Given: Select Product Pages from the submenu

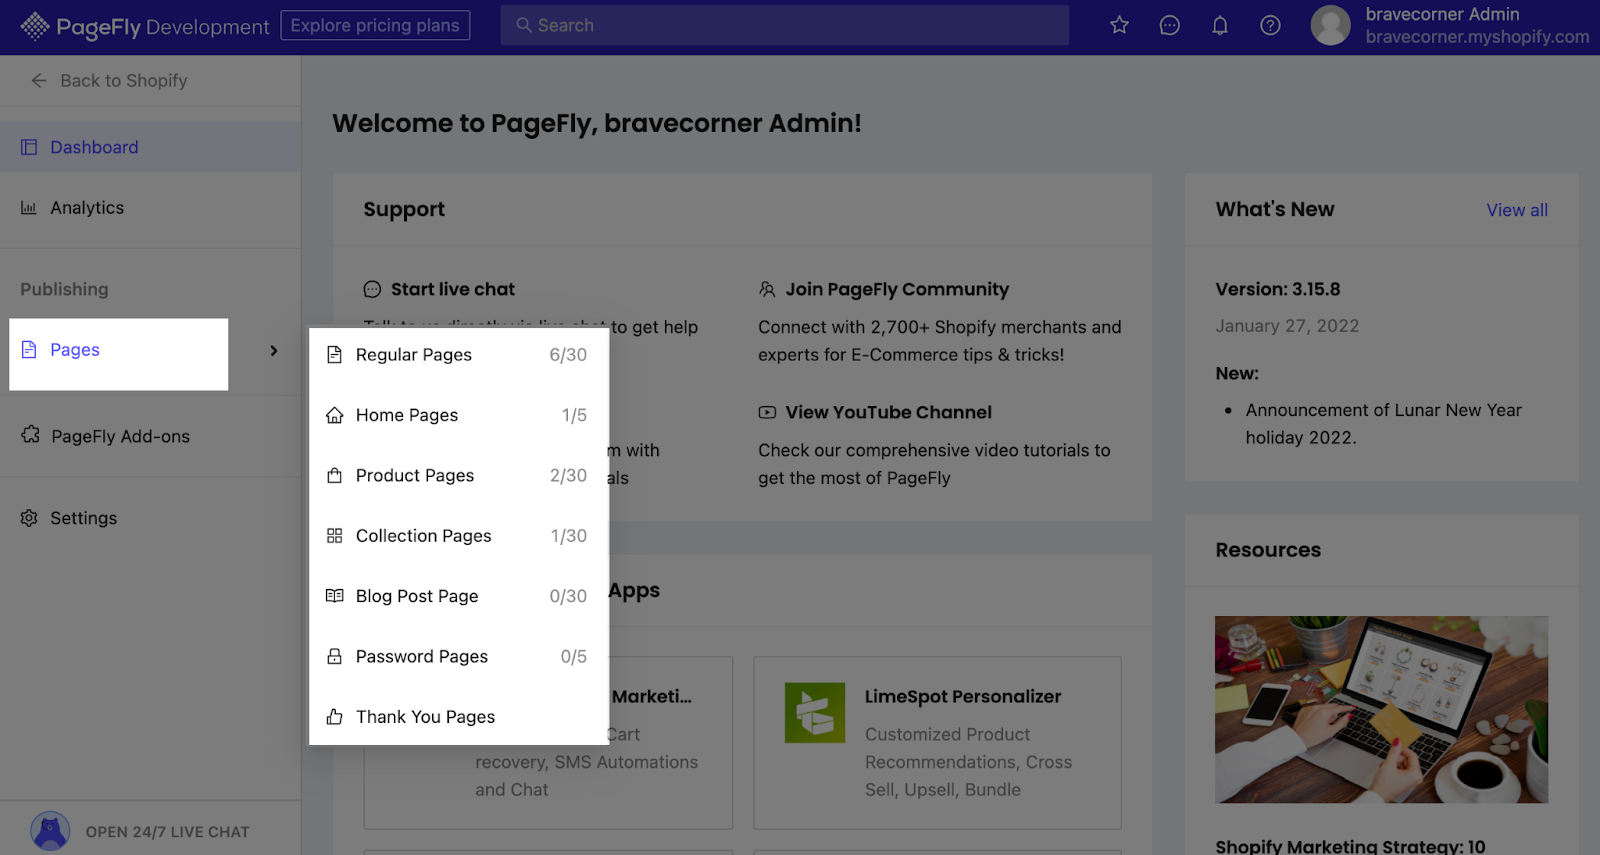Looking at the screenshot, I should coord(459,475).
